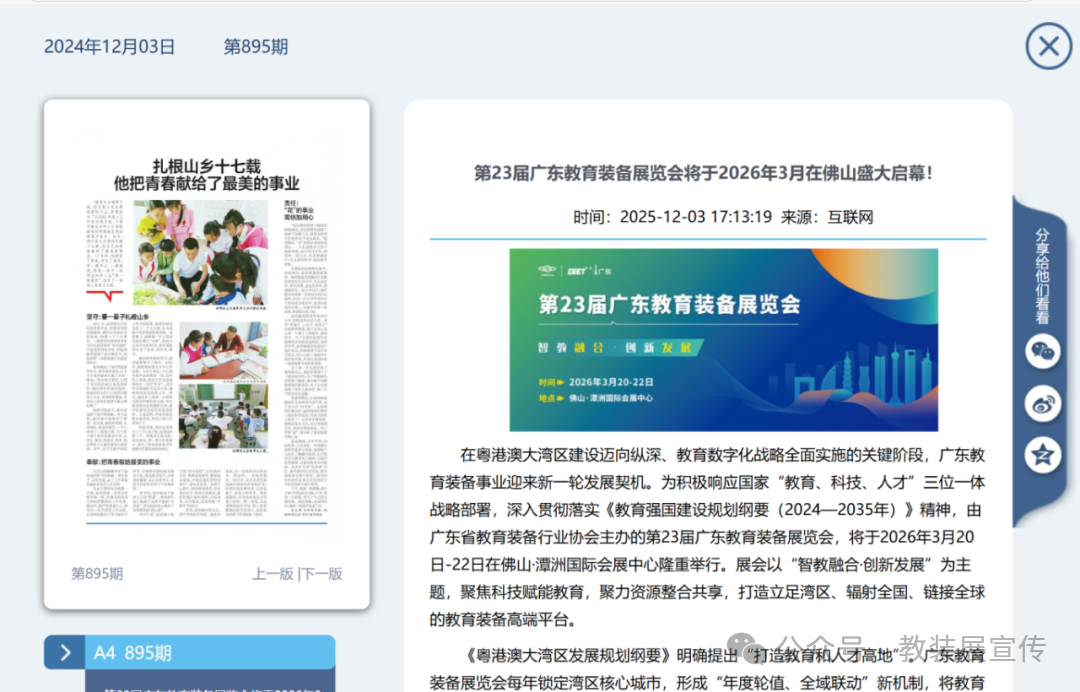Image resolution: width=1080 pixels, height=692 pixels.
Task: Select the date 2024年12月03日
Action: point(109,46)
